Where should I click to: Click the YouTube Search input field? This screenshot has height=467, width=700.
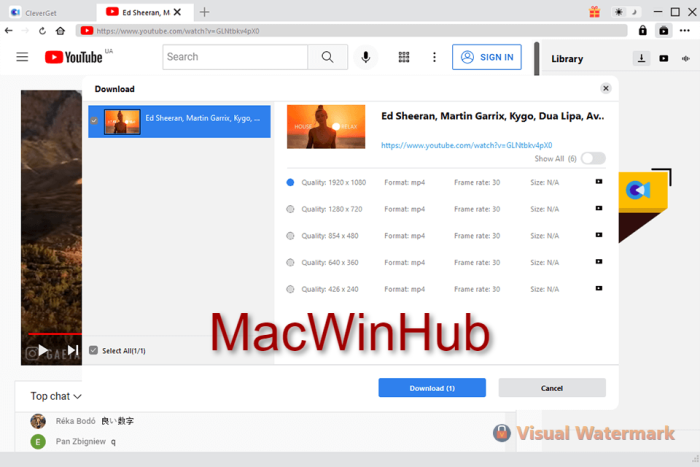pos(235,57)
